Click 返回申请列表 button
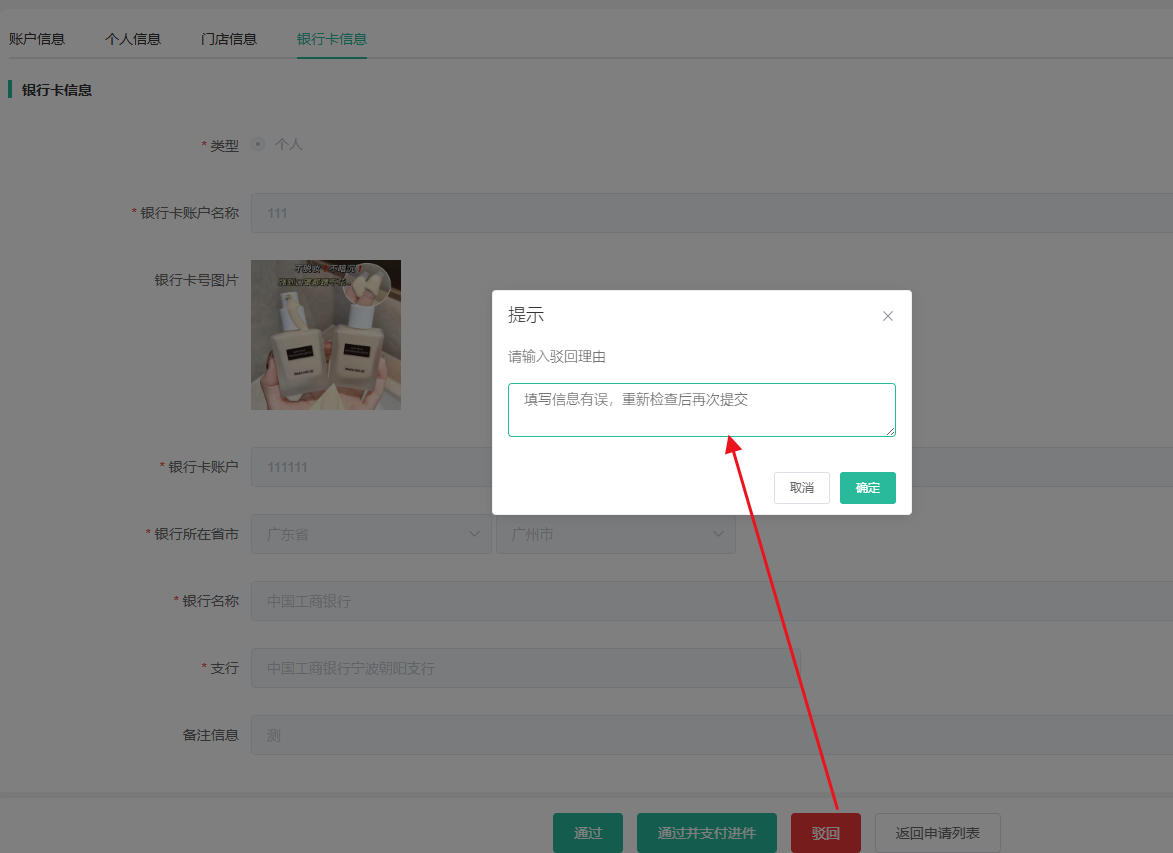1173x853 pixels. coord(937,833)
